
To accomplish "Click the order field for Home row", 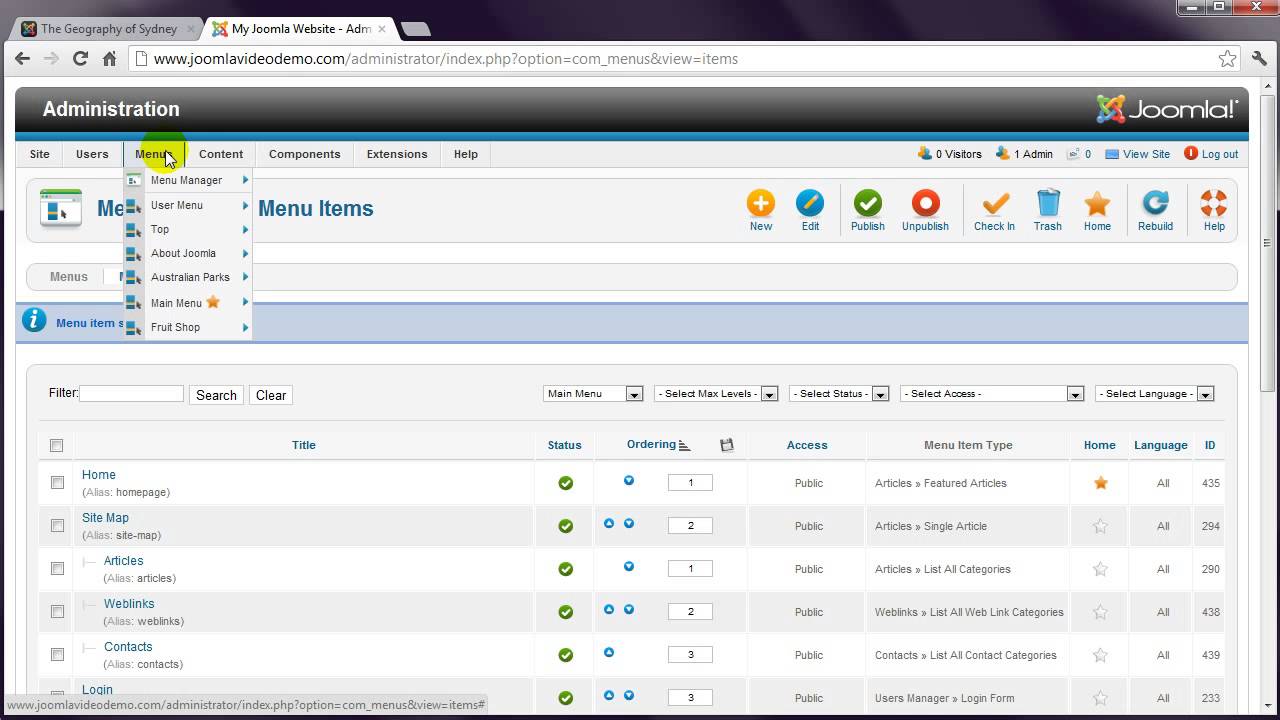I will click(690, 482).
